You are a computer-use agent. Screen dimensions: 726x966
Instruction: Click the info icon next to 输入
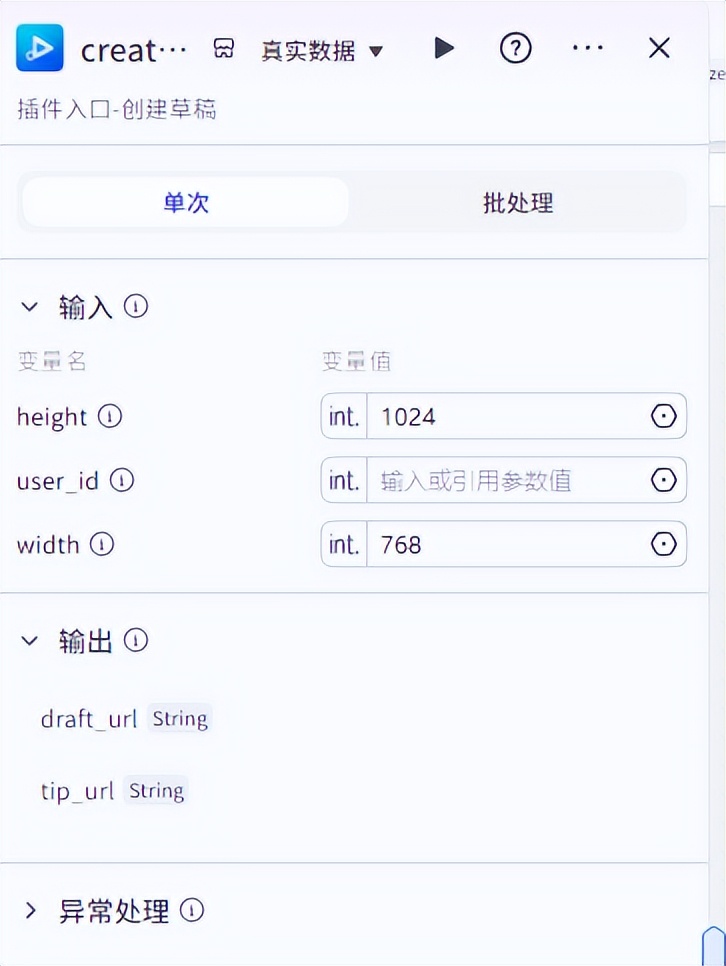(x=136, y=307)
